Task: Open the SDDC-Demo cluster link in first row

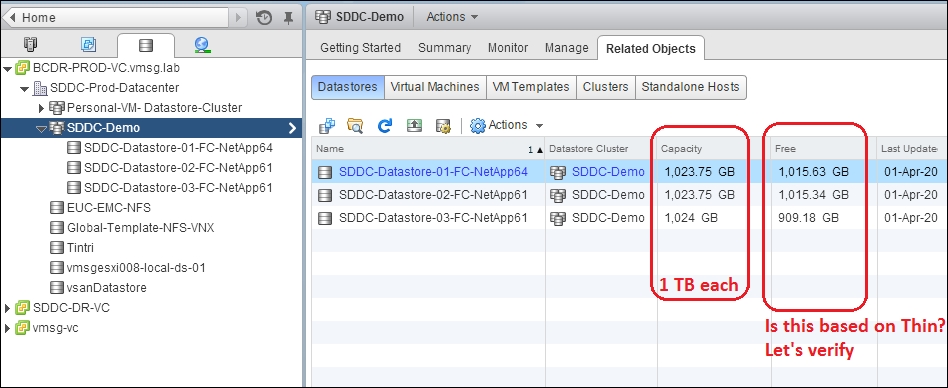Action: pos(608,172)
